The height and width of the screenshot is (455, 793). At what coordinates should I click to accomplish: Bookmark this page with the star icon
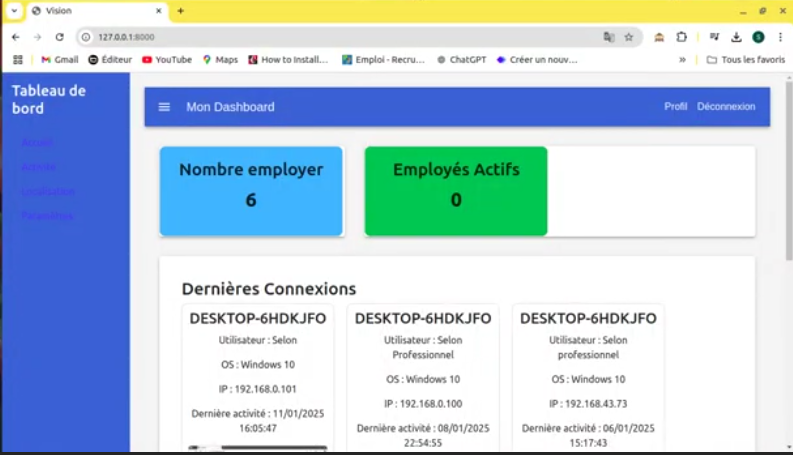(x=629, y=37)
